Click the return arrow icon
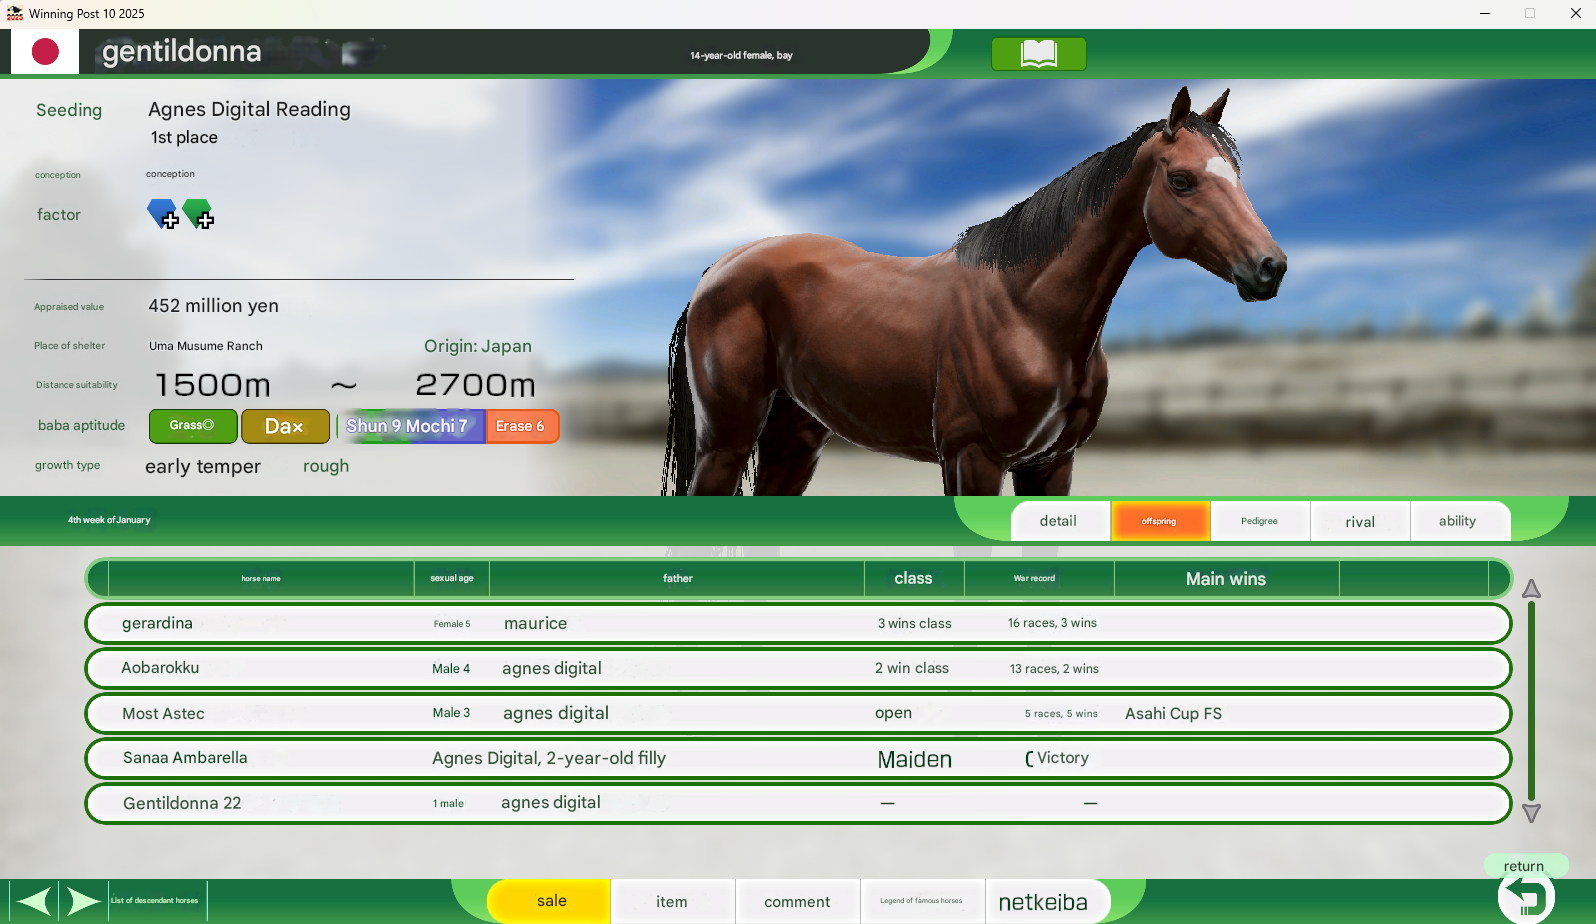The width and height of the screenshot is (1596, 924). (x=1526, y=896)
